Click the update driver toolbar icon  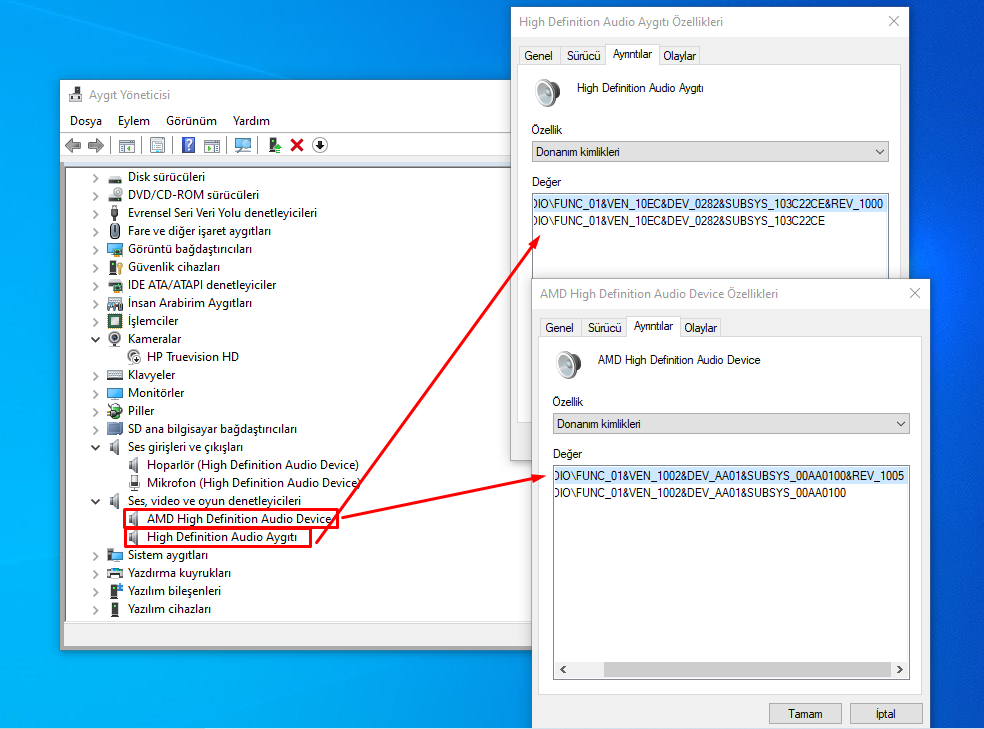coord(274,146)
